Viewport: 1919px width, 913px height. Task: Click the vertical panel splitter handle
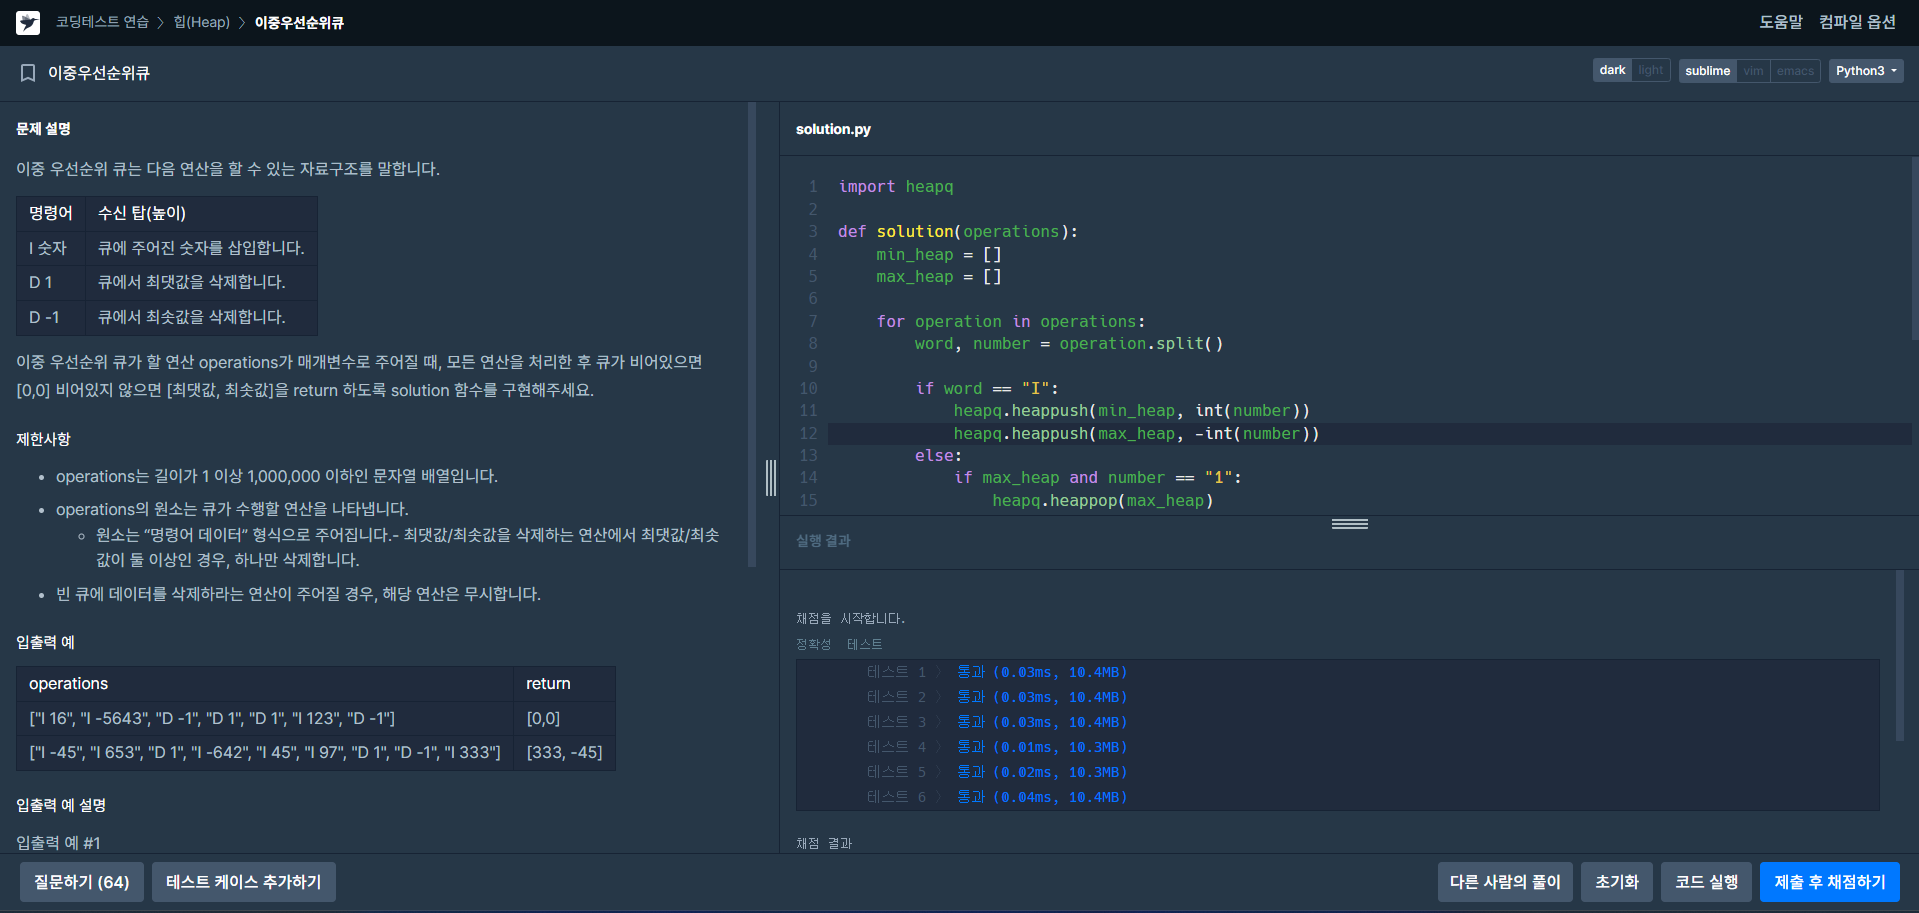click(770, 477)
